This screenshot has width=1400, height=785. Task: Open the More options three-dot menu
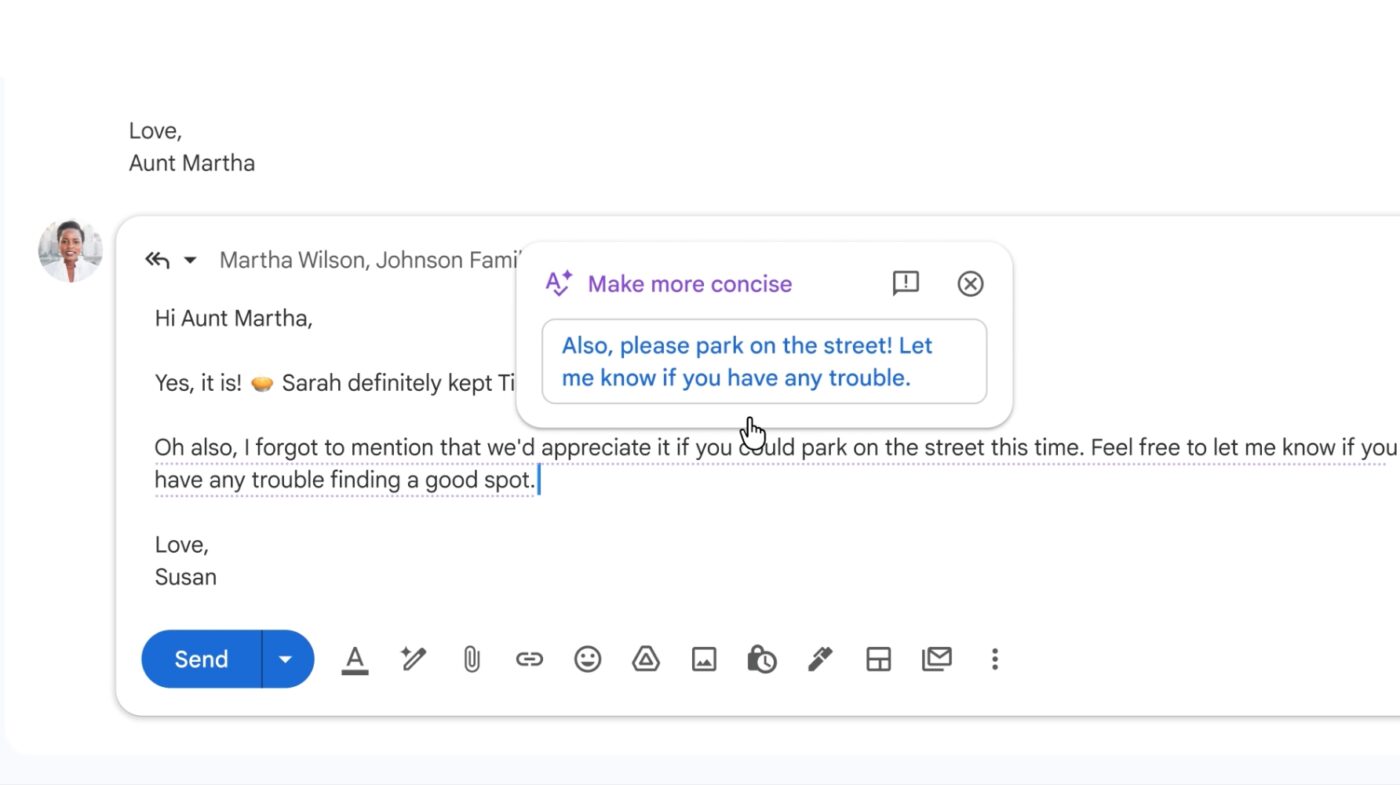coord(994,658)
